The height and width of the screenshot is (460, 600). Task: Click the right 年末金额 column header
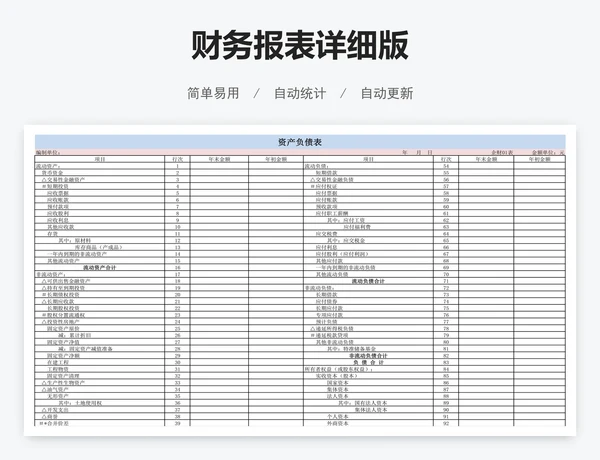click(487, 159)
